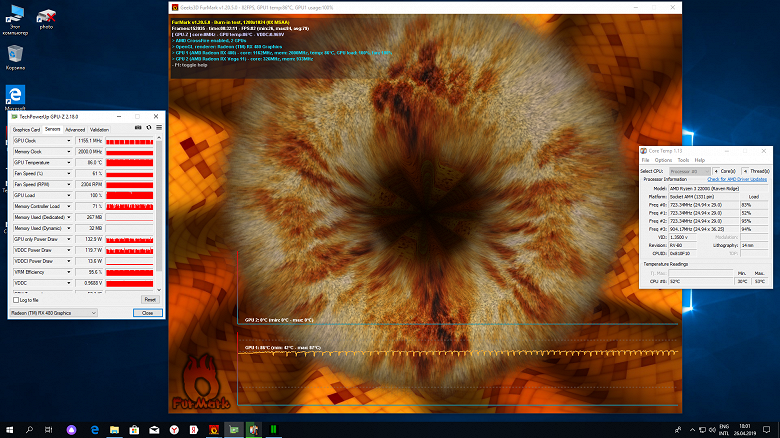780x438 pixels.
Task: Click Fan Speed value 2304 RPM
Action: tap(90, 185)
